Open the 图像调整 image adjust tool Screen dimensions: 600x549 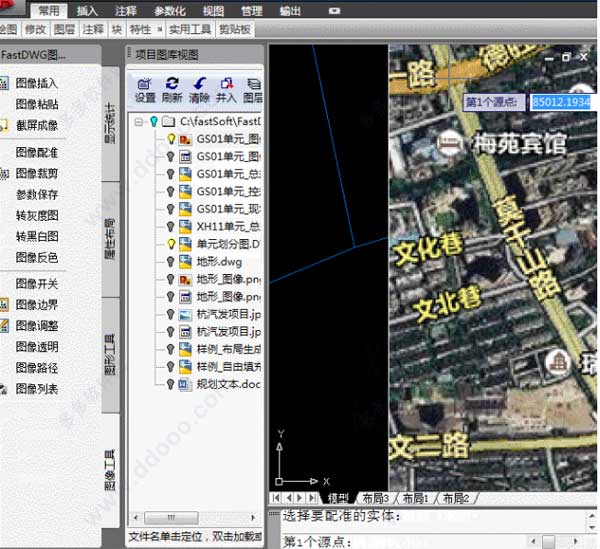pyautogui.click(x=37, y=325)
